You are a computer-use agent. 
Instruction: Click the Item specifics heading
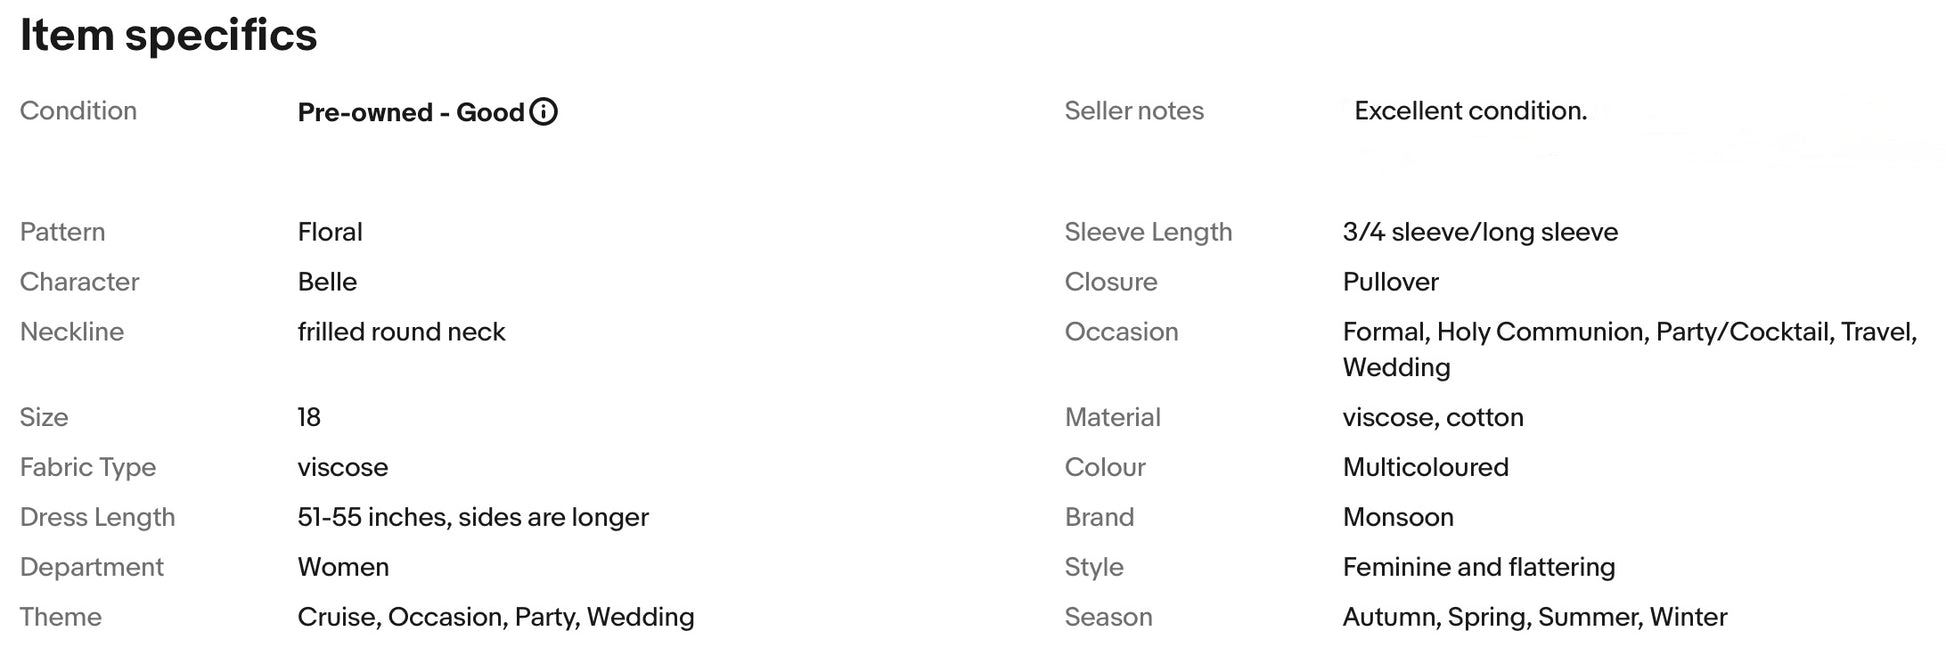point(168,35)
